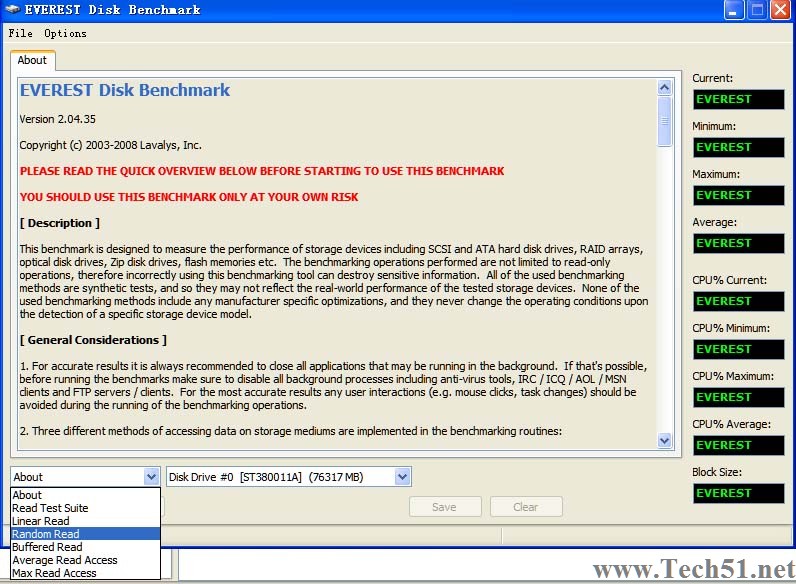796x584 pixels.
Task: Click the Block Size value display
Action: (739, 493)
